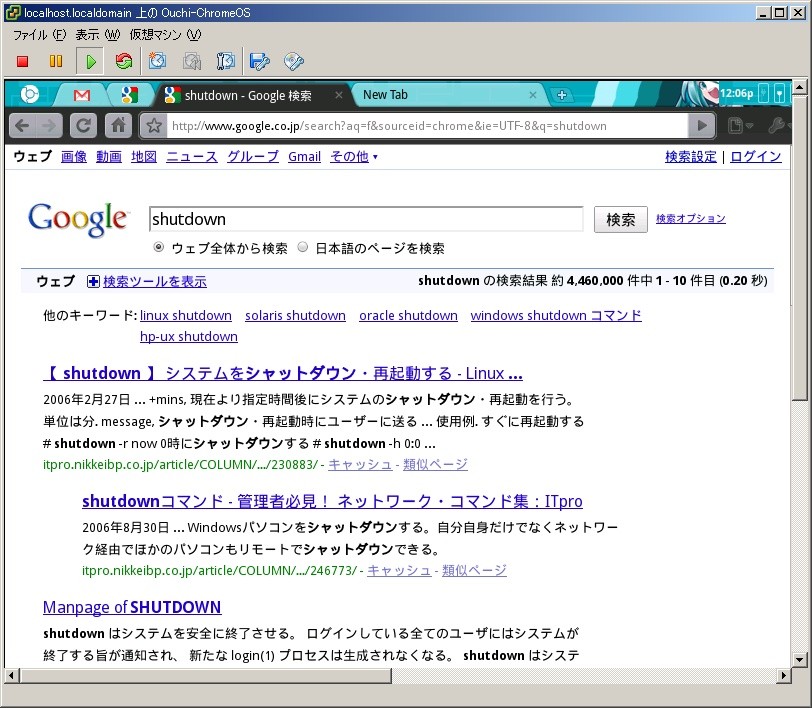Bookmark the page with star icon
812x708 pixels.
(x=154, y=126)
